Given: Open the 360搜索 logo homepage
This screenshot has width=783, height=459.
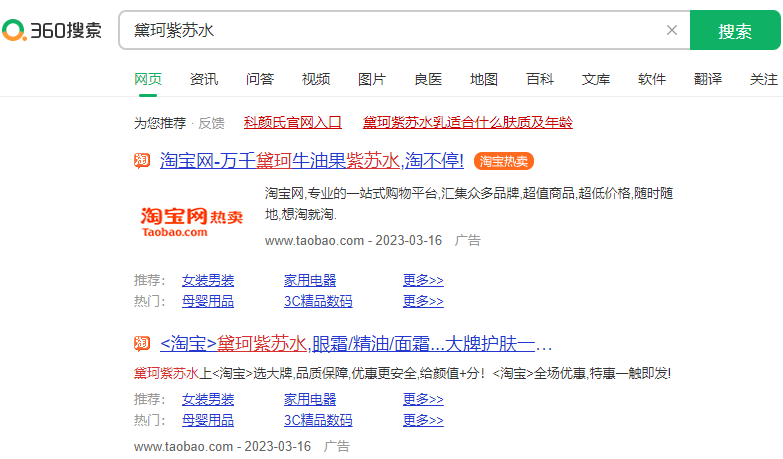Looking at the screenshot, I should [52, 30].
